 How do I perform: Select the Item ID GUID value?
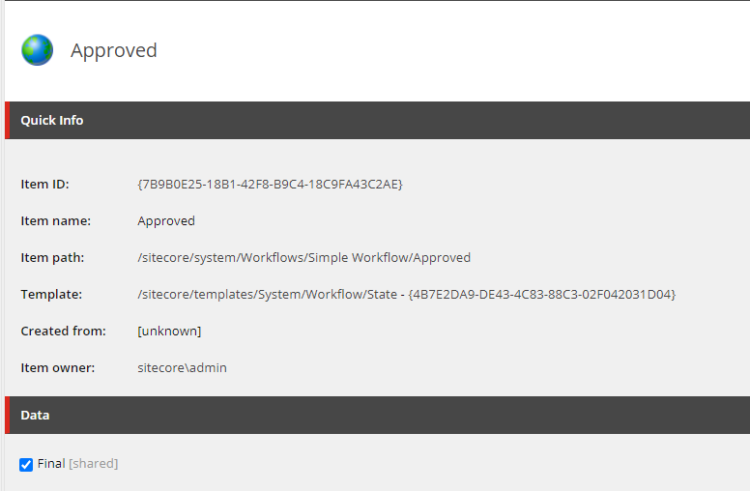(270, 184)
